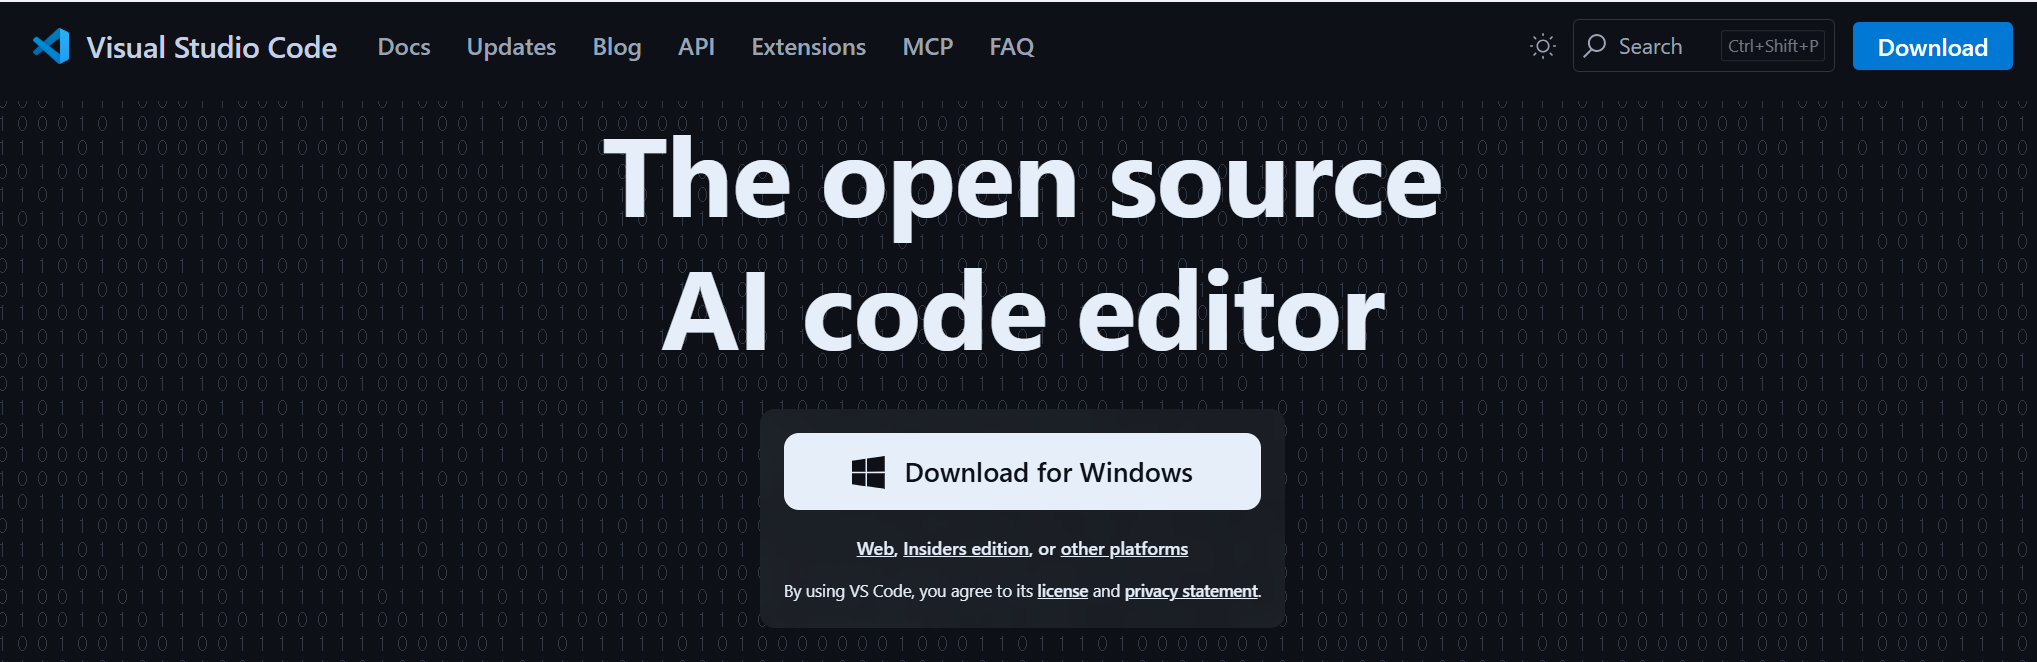Open the other platforms link
Viewport: 2037px width, 662px height.
[1124, 549]
